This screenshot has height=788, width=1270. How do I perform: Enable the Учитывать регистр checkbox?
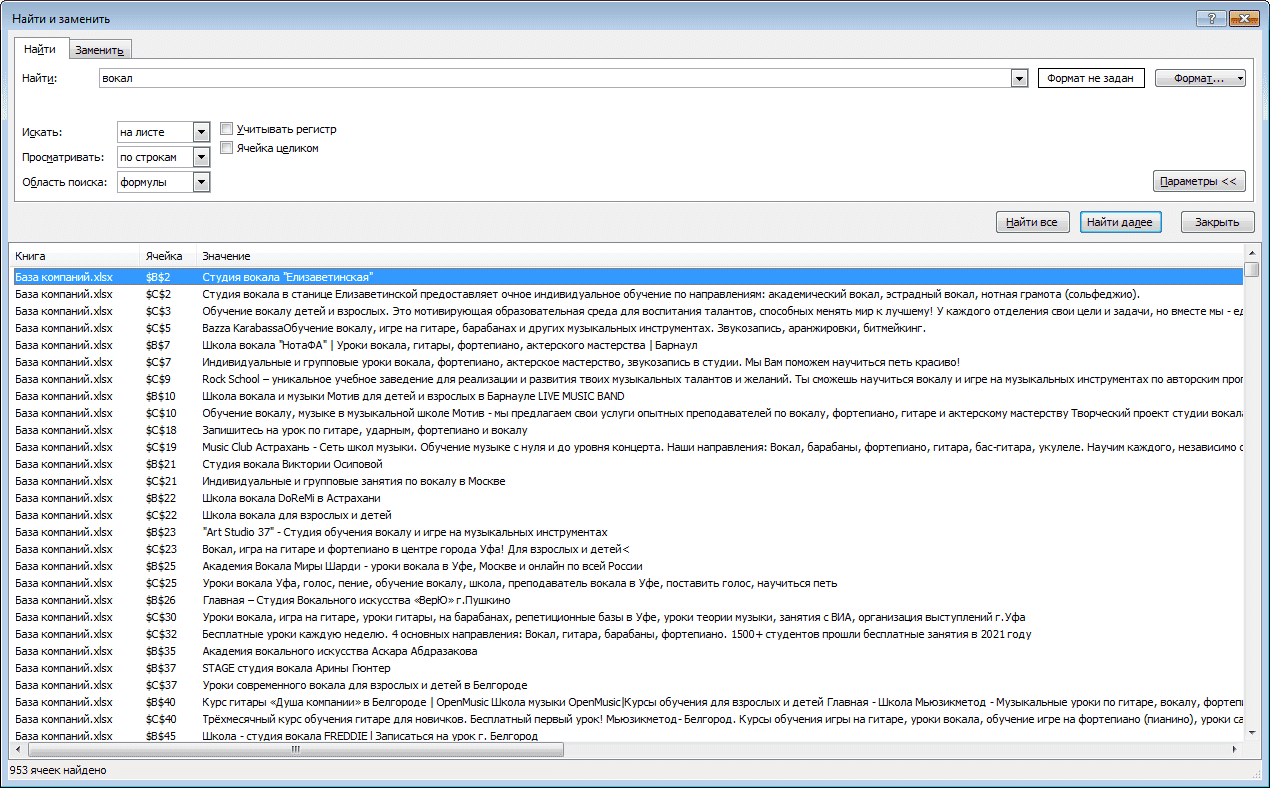click(x=227, y=129)
